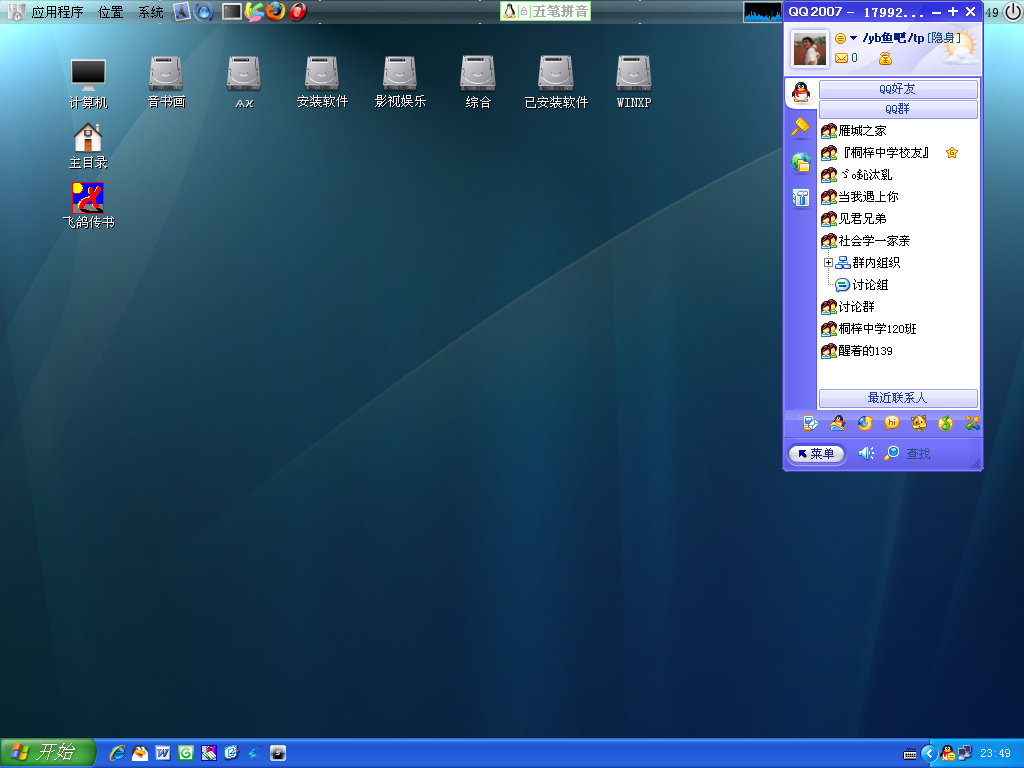Open the 影视娱乐 drive icon
Image resolution: width=1024 pixels, height=768 pixels.
click(400, 82)
